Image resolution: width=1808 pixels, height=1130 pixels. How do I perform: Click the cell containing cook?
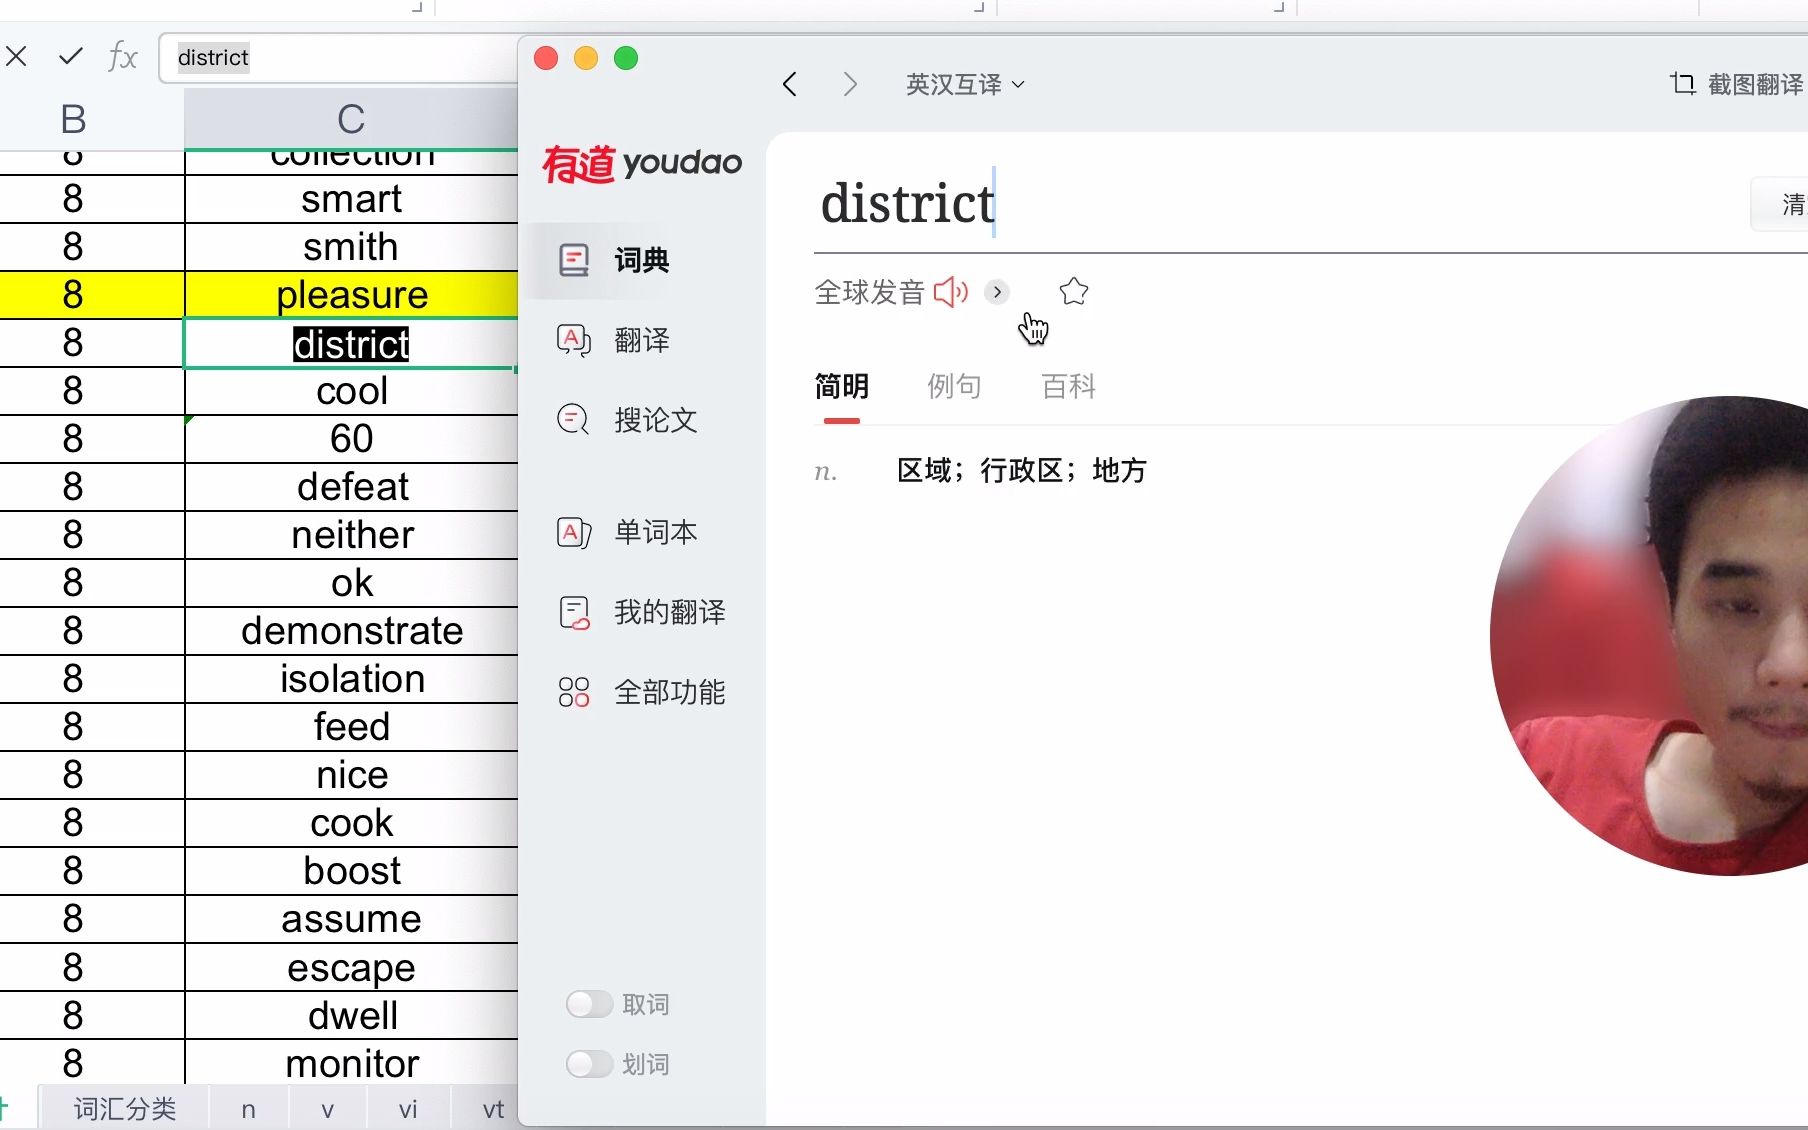coord(352,823)
